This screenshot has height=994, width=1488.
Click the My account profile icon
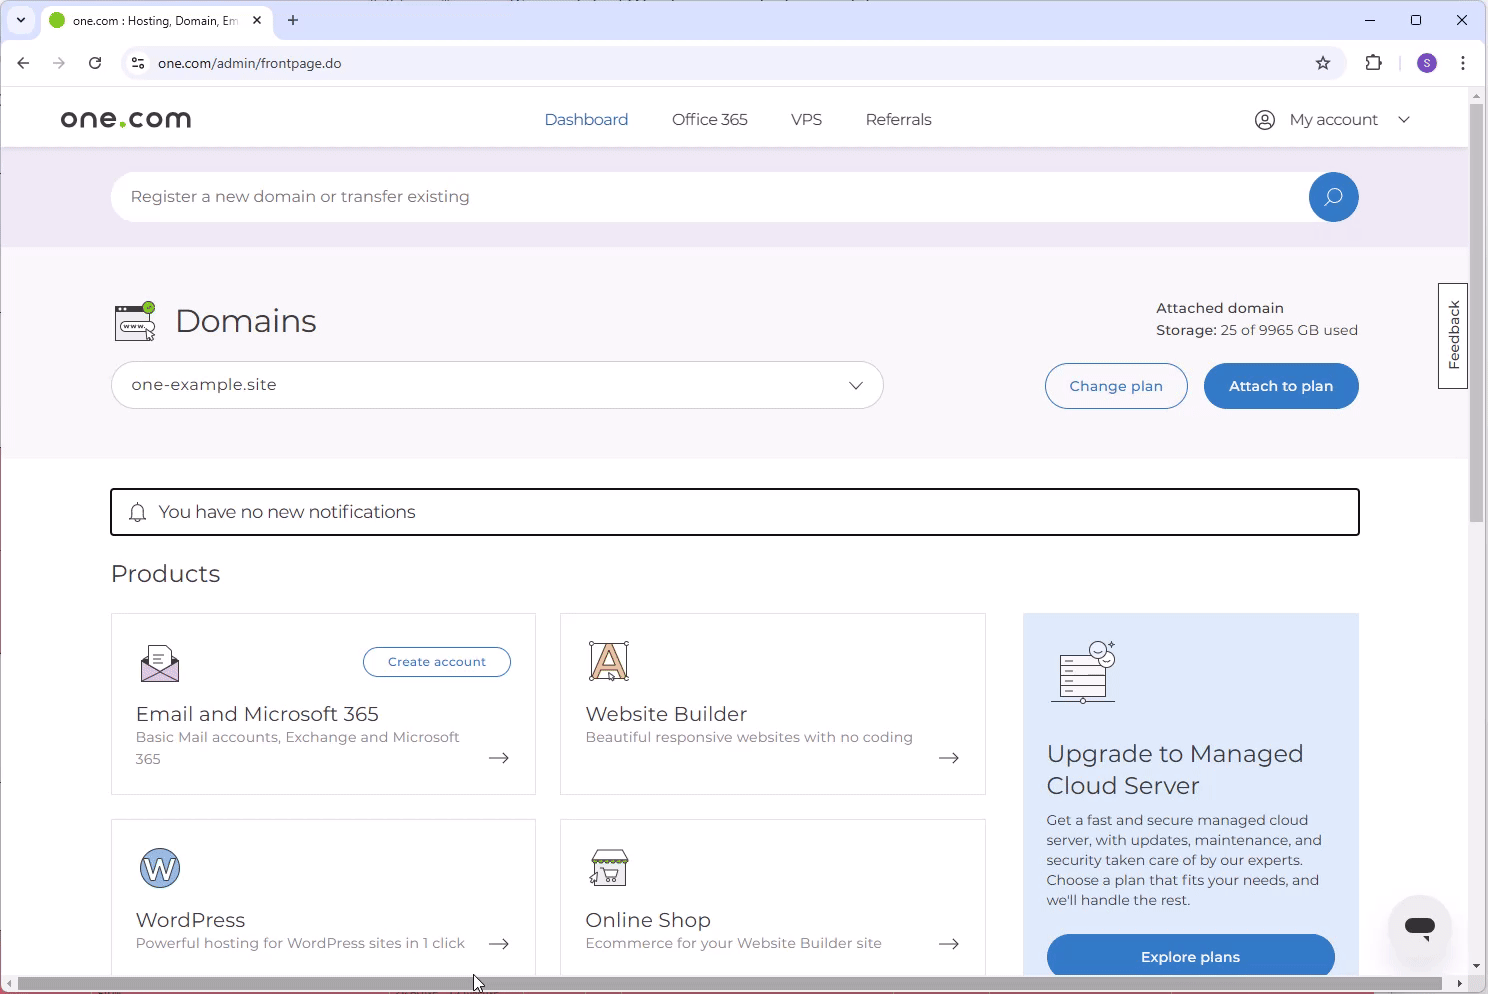click(1264, 119)
